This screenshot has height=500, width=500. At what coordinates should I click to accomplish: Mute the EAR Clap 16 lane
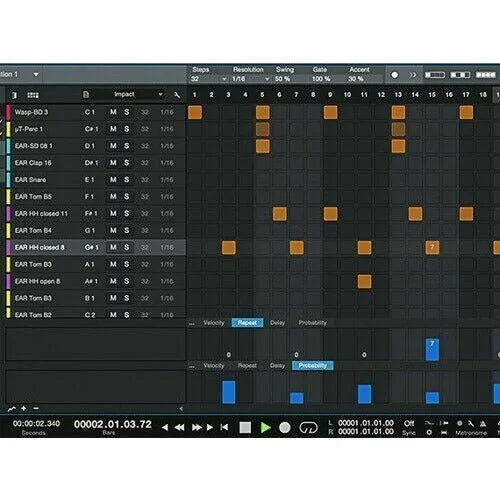point(113,163)
